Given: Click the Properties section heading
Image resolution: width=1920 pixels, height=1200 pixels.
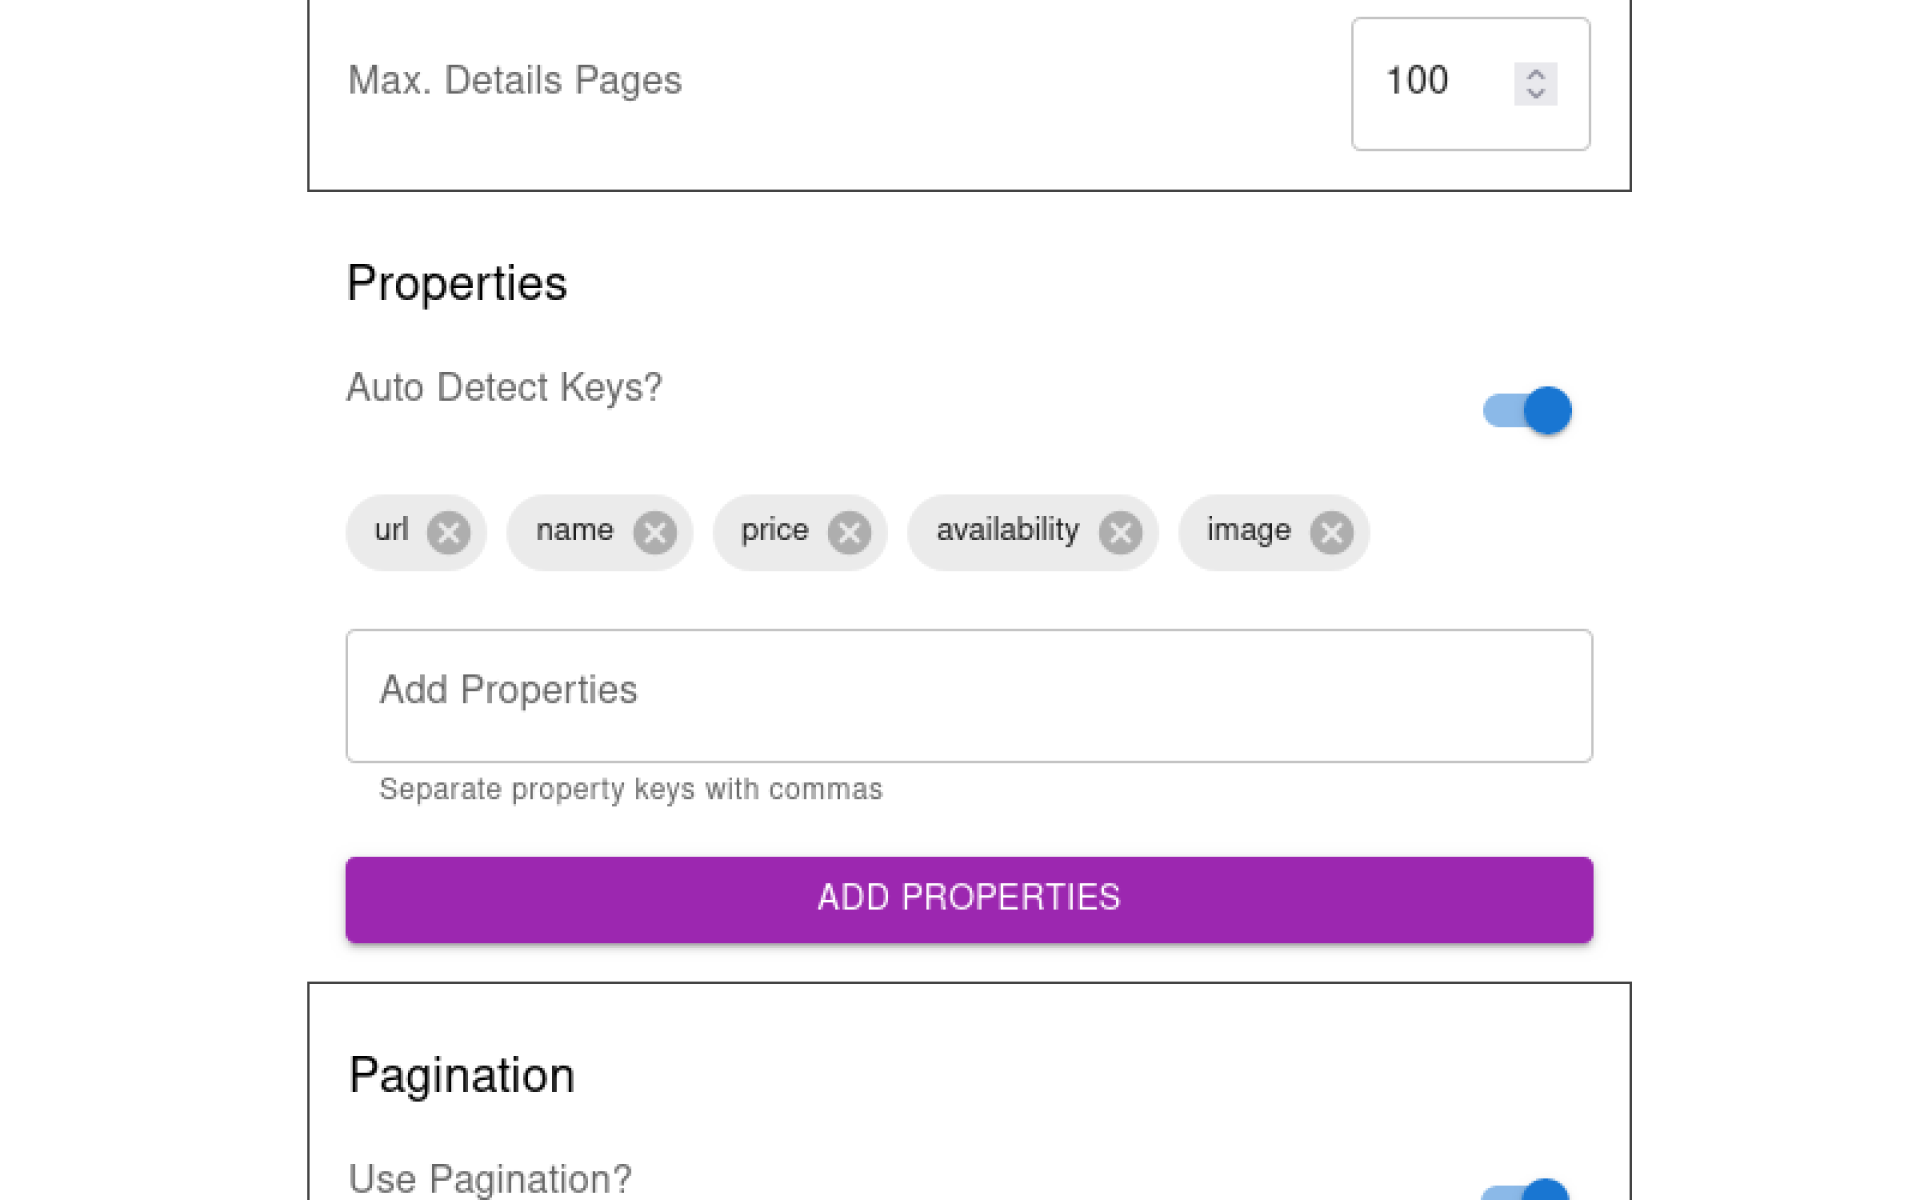Looking at the screenshot, I should (456, 283).
